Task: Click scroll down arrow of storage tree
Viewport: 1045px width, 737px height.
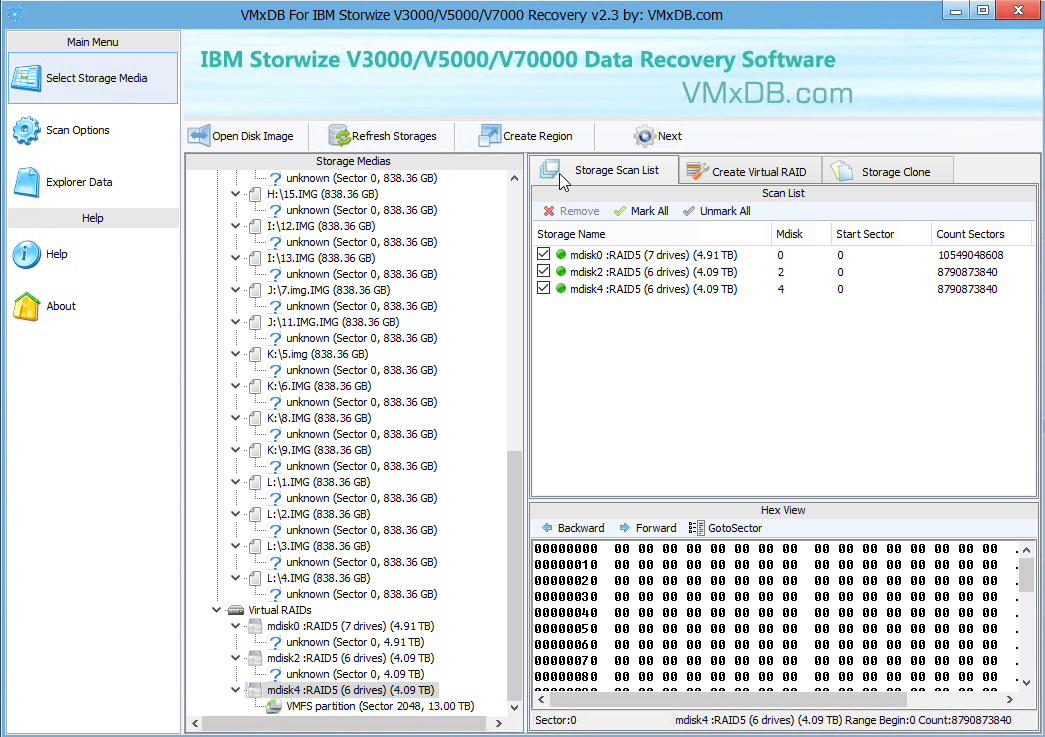Action: pos(514,708)
